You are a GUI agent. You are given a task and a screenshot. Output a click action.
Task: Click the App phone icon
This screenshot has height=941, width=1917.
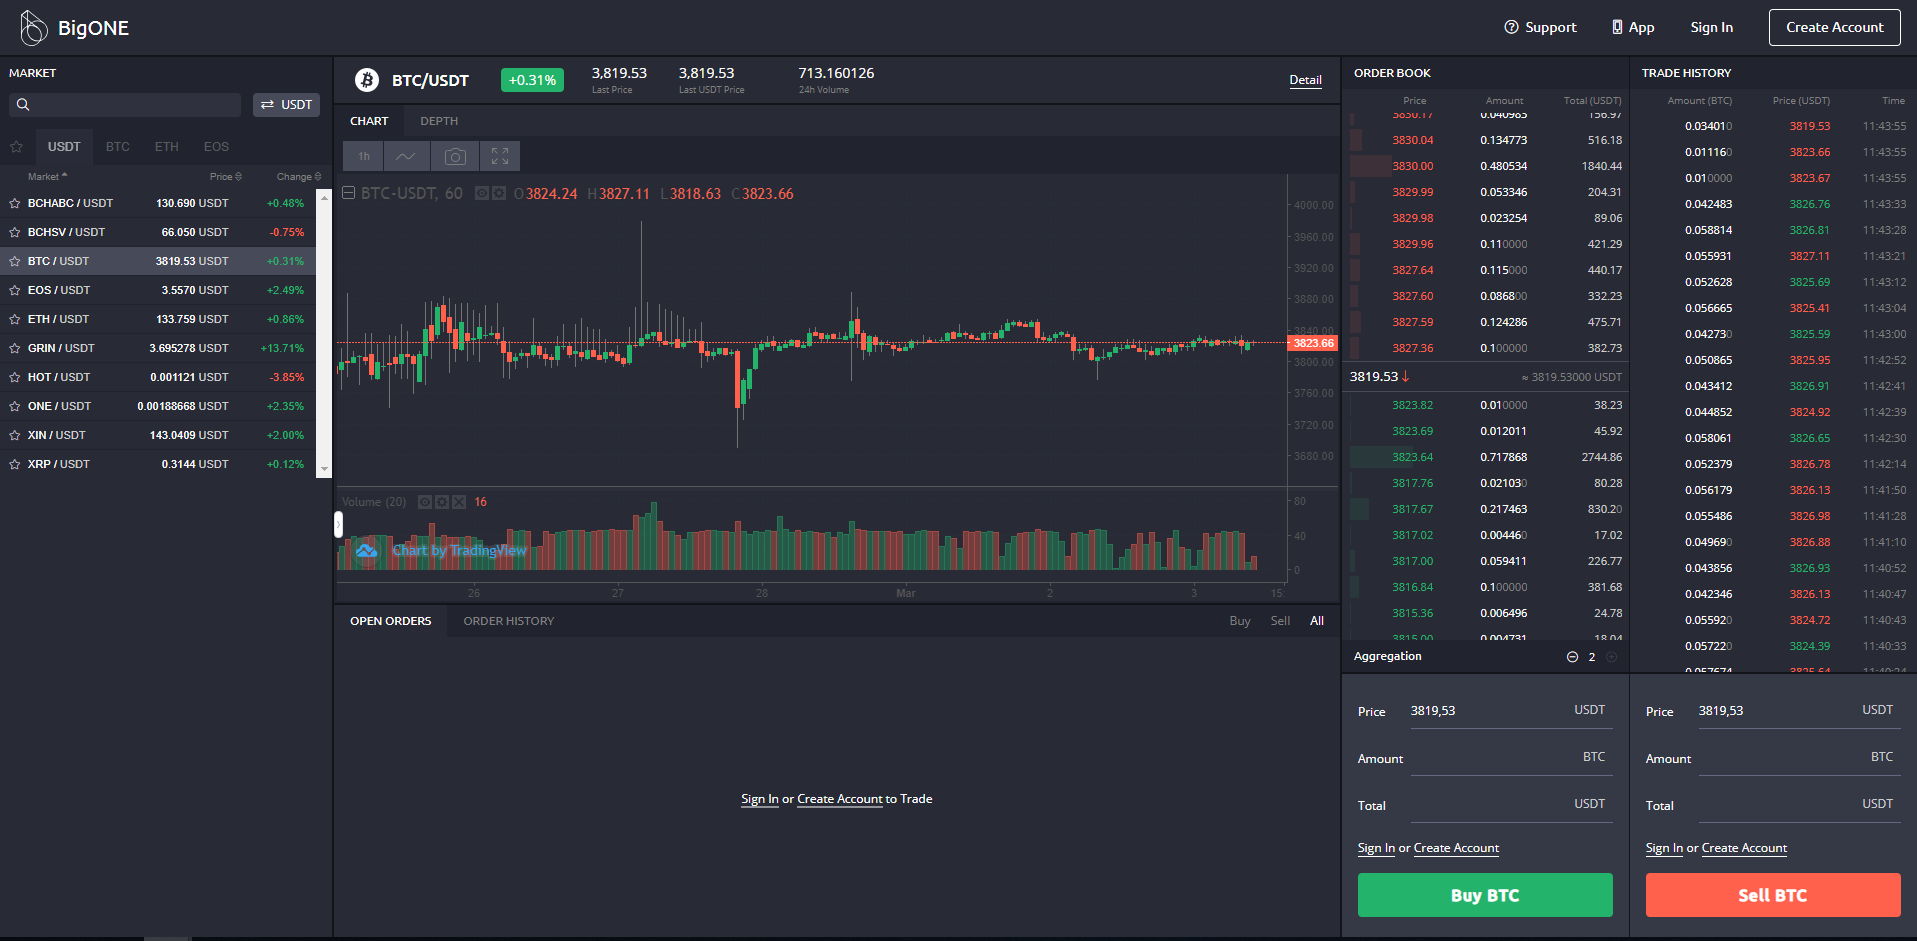coord(1617,27)
